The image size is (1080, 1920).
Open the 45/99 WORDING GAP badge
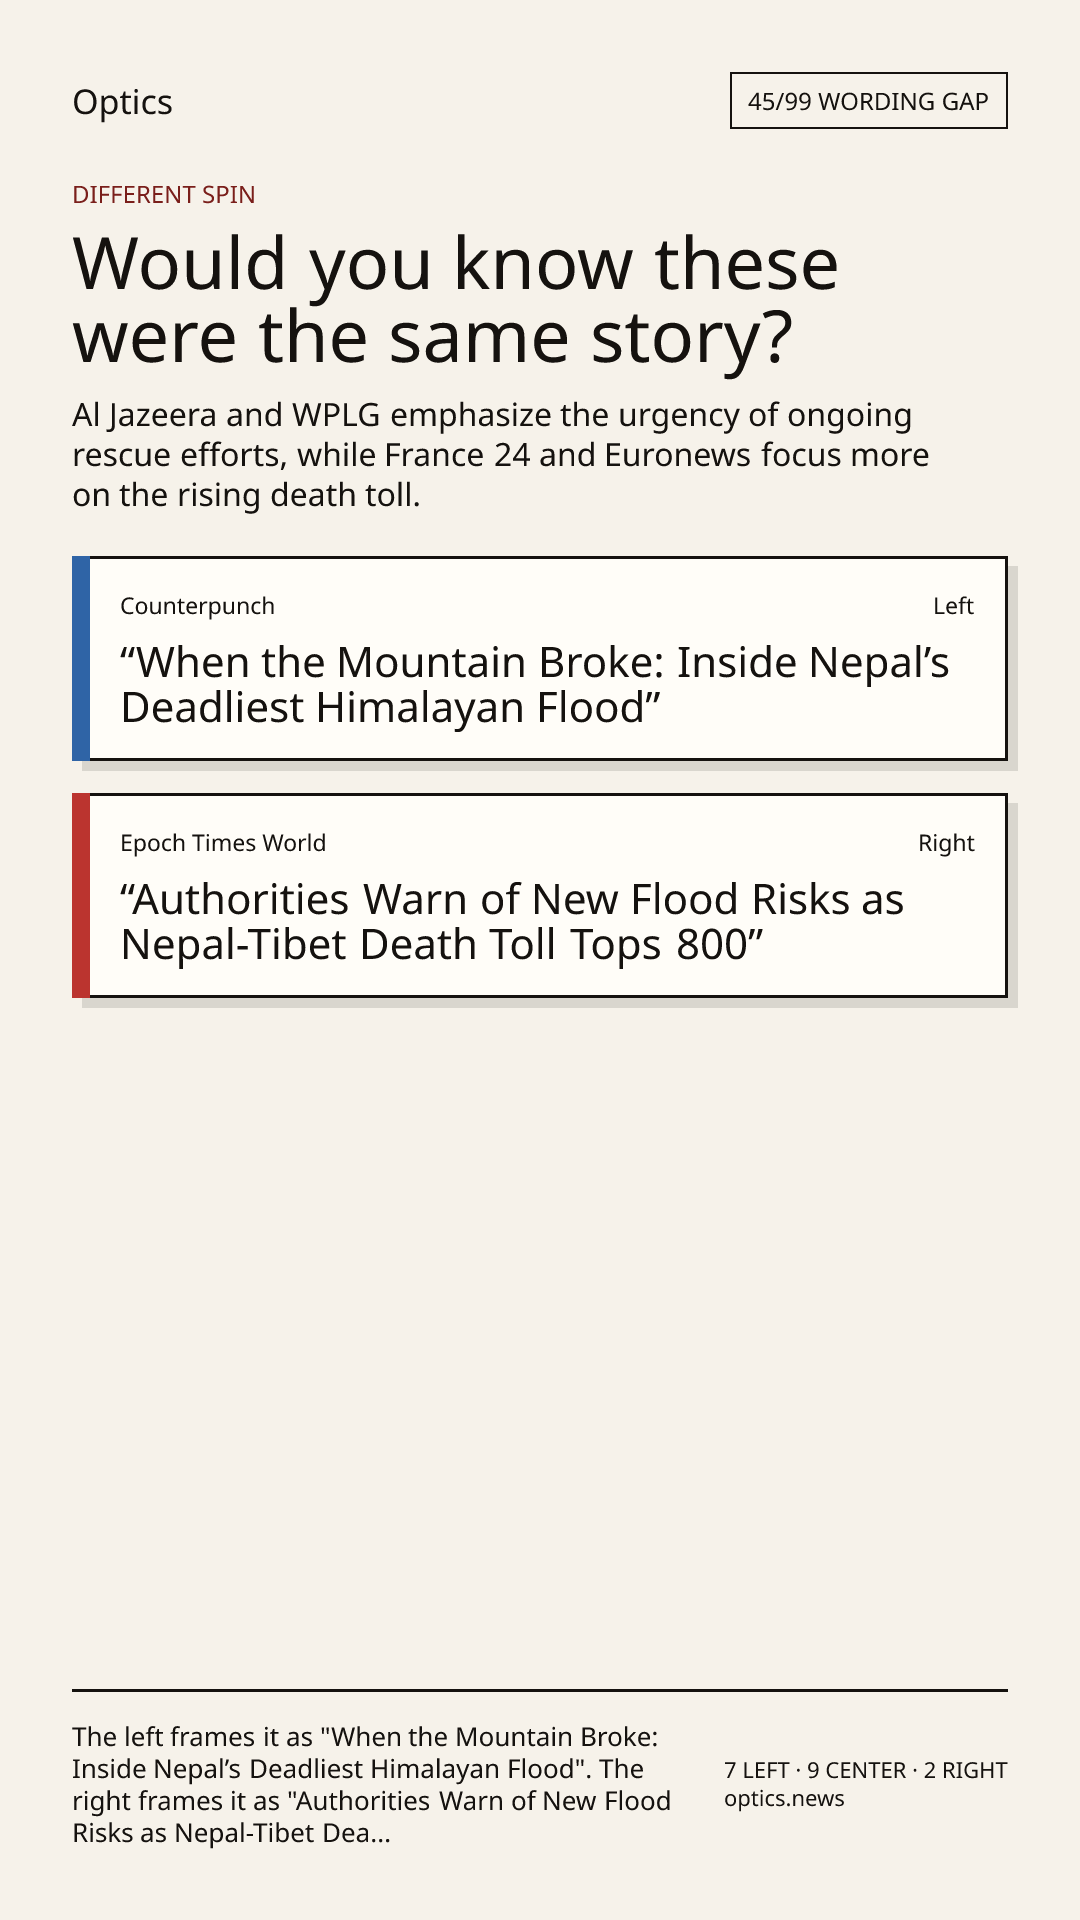click(868, 101)
